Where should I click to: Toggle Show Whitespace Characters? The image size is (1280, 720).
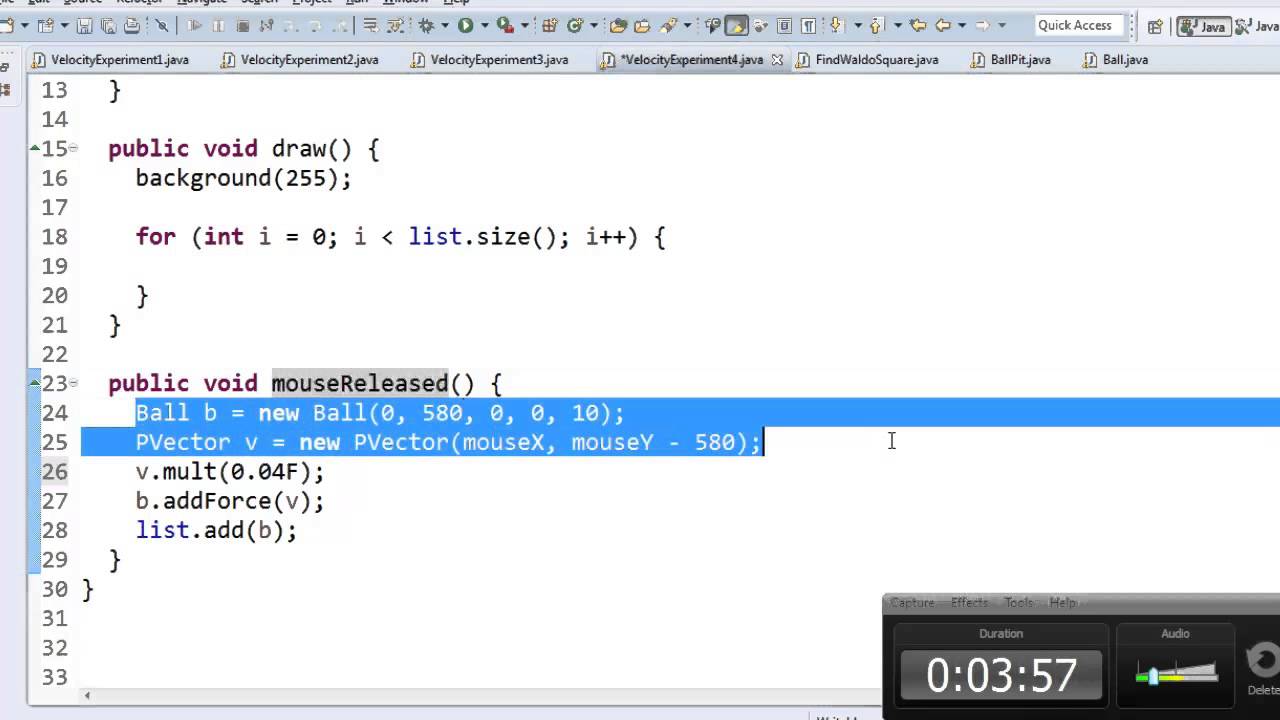point(808,25)
